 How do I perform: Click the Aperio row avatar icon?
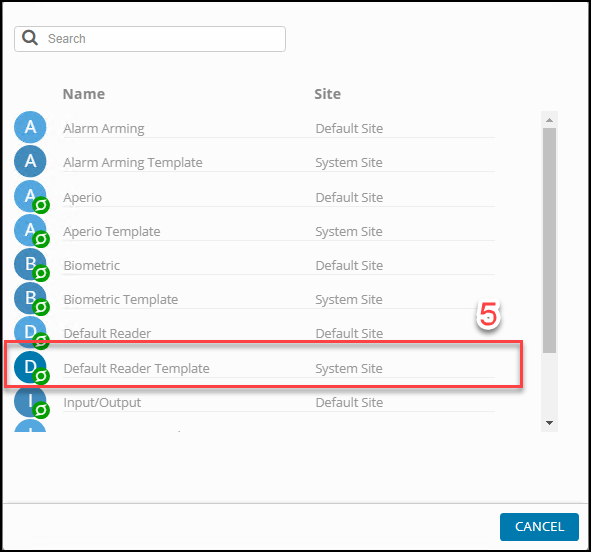tap(30, 196)
